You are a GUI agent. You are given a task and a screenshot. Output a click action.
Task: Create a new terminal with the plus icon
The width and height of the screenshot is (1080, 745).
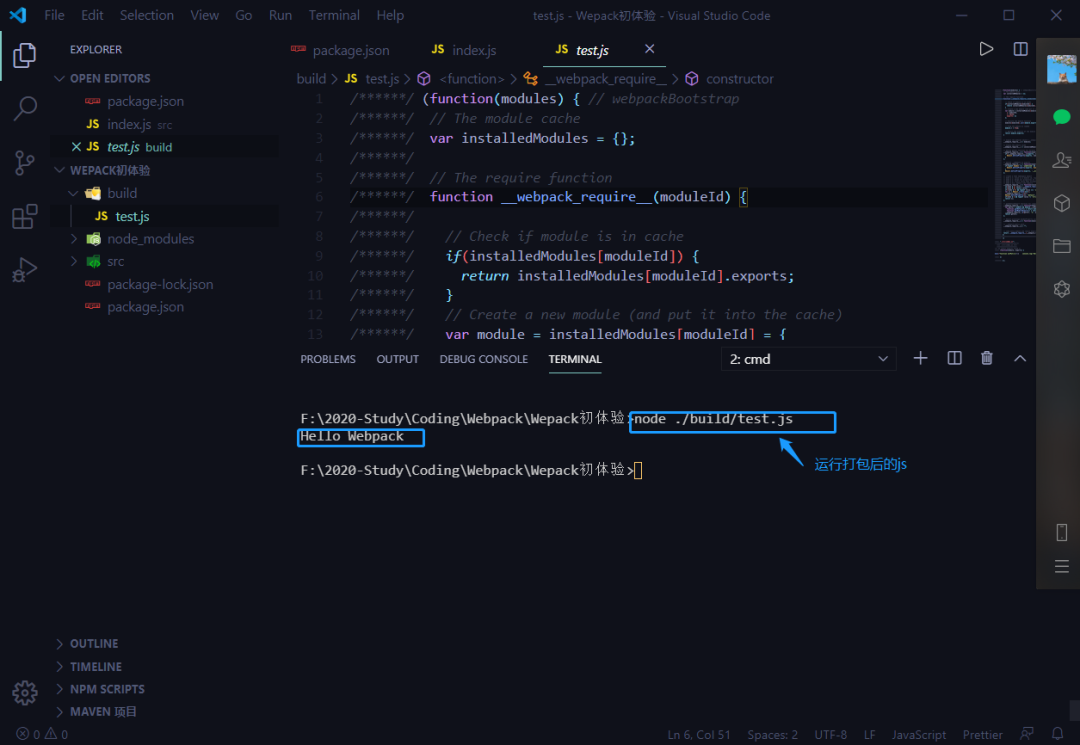click(920, 358)
